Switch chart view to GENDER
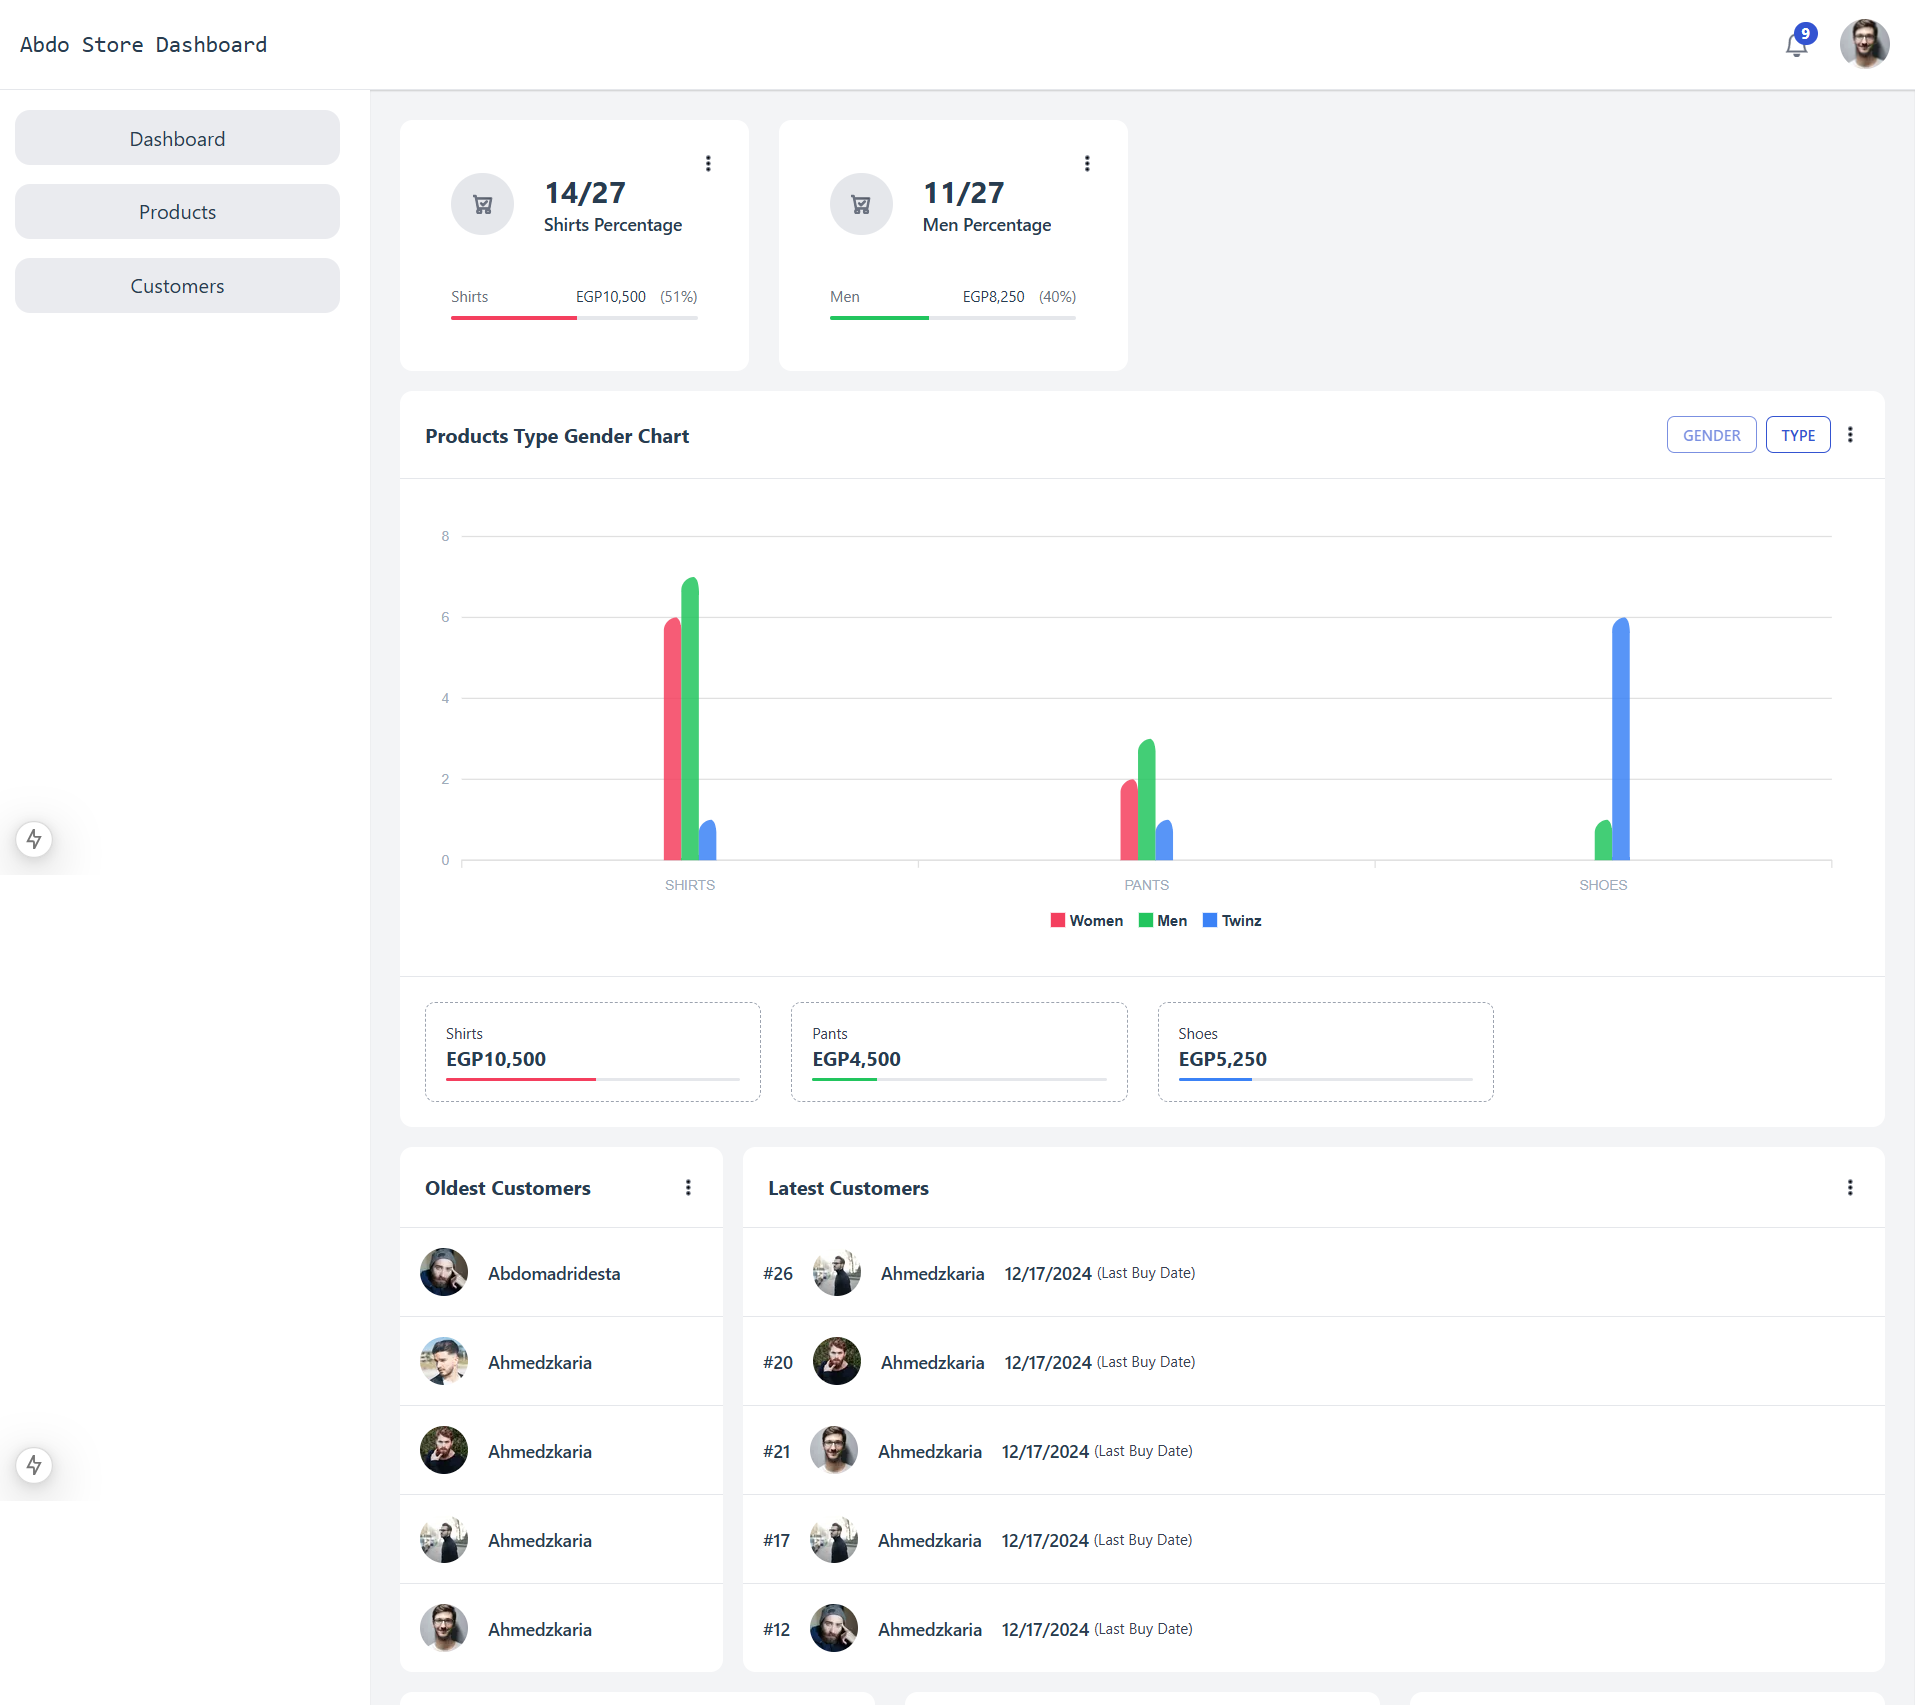 (1711, 435)
